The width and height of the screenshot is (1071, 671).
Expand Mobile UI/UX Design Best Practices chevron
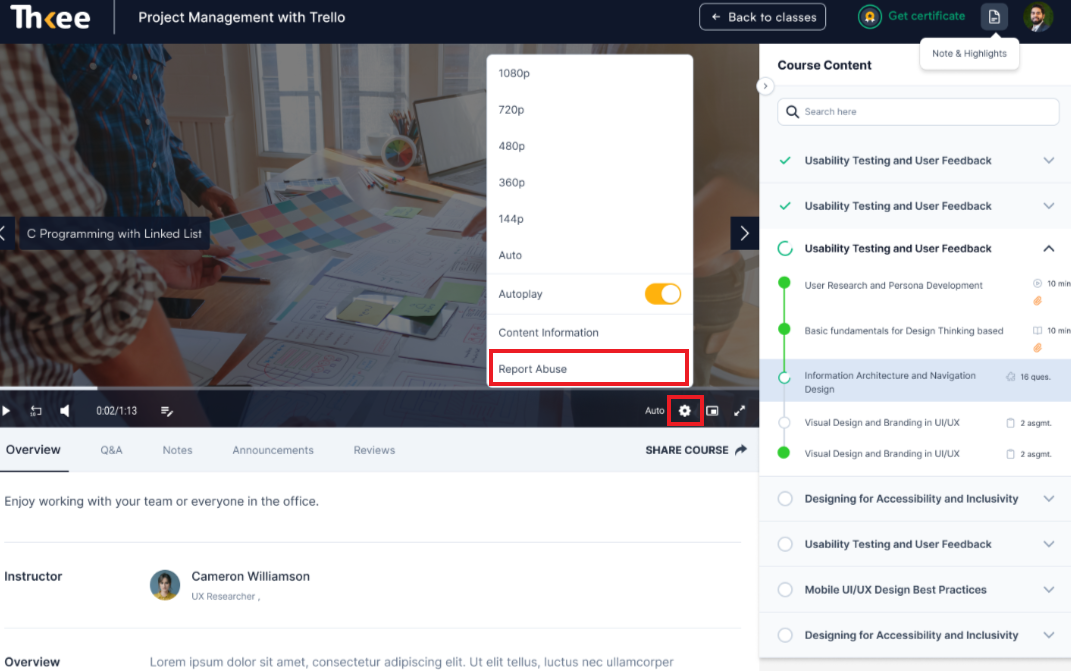coord(1048,590)
